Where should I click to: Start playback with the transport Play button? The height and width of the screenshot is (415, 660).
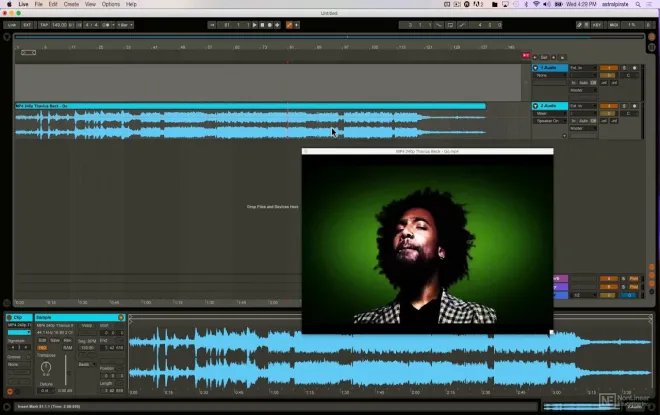click(x=255, y=25)
